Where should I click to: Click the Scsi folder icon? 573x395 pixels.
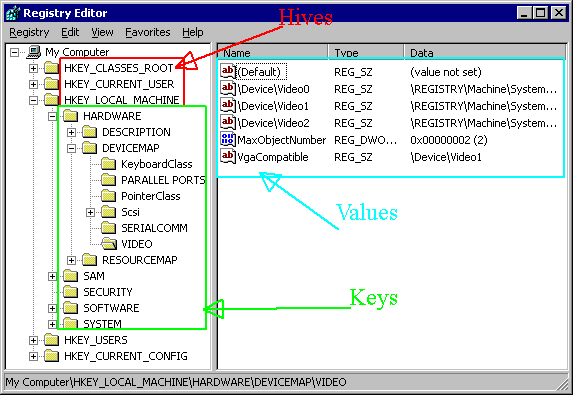click(109, 212)
